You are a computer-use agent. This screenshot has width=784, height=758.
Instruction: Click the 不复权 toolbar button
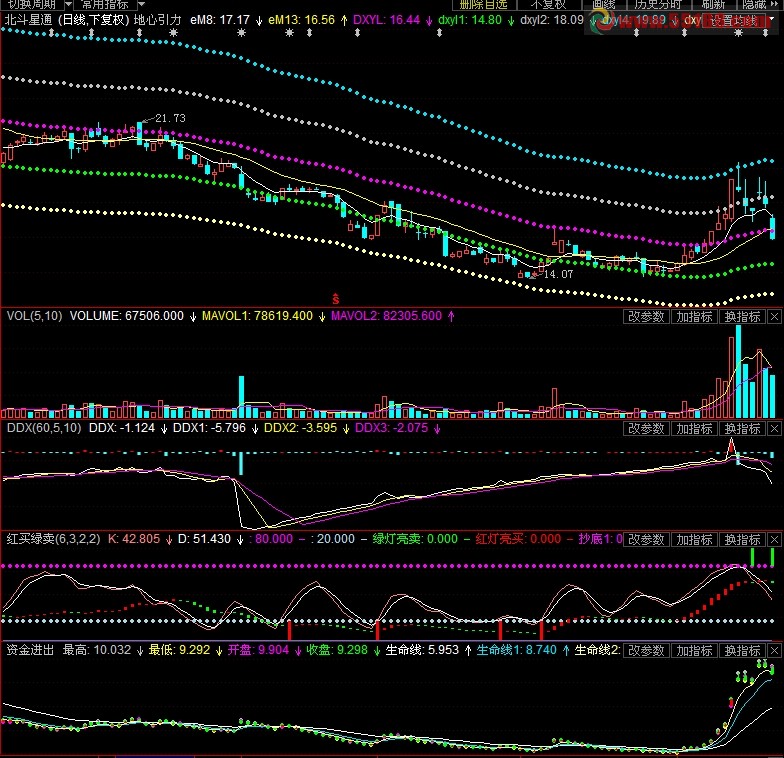coord(548,4)
